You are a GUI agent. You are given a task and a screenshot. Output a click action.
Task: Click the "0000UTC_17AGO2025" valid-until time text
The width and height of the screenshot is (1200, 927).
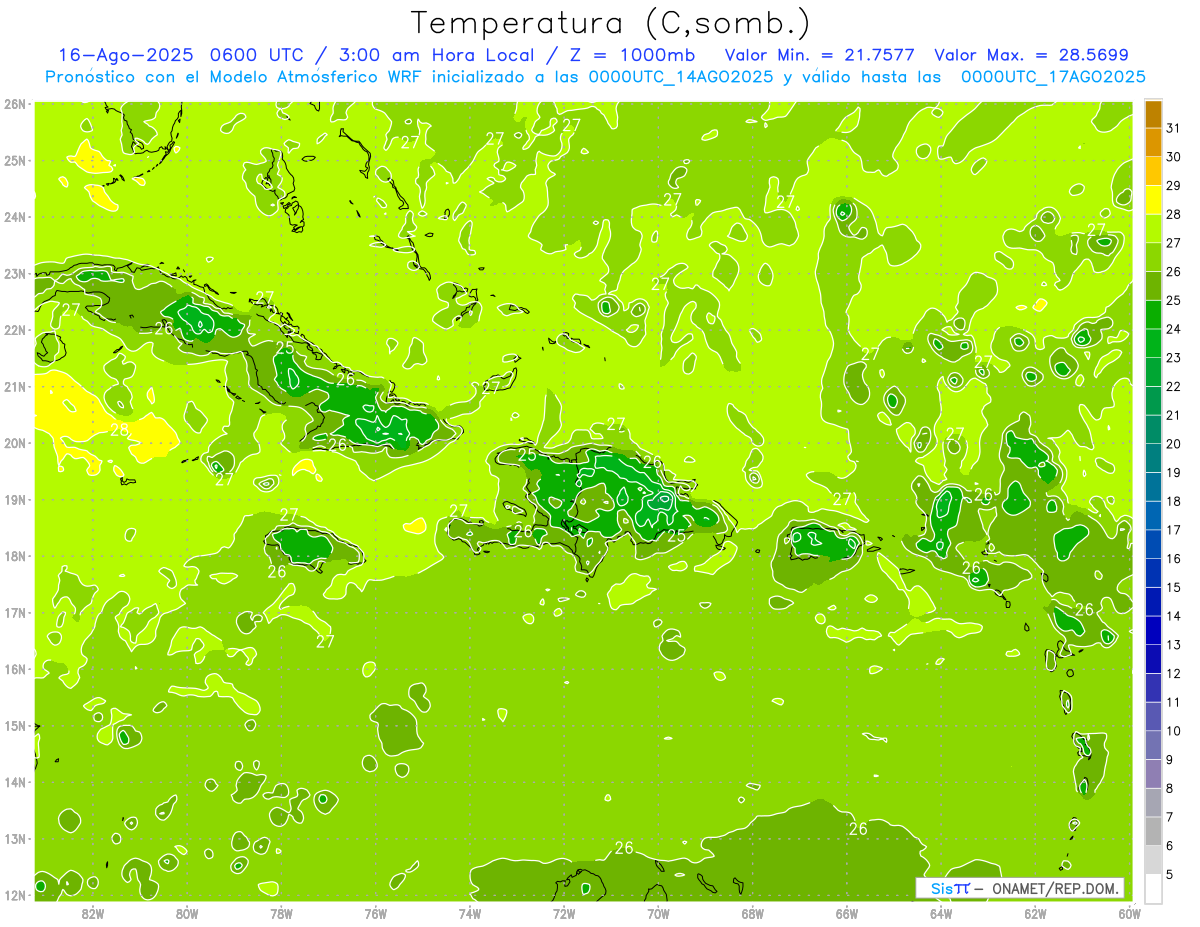click(1053, 77)
